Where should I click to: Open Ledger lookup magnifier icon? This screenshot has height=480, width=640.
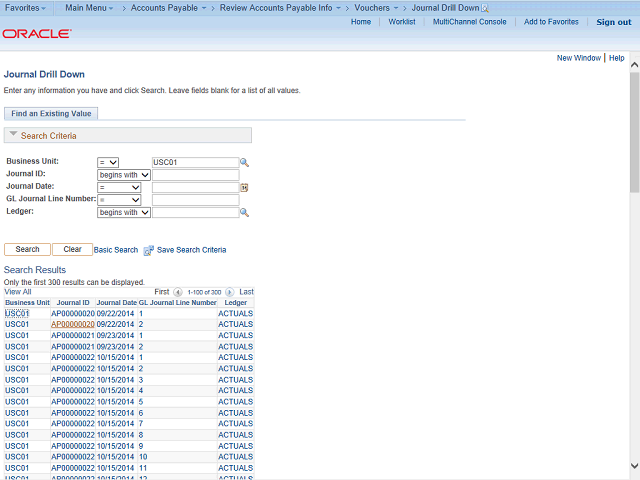244,212
